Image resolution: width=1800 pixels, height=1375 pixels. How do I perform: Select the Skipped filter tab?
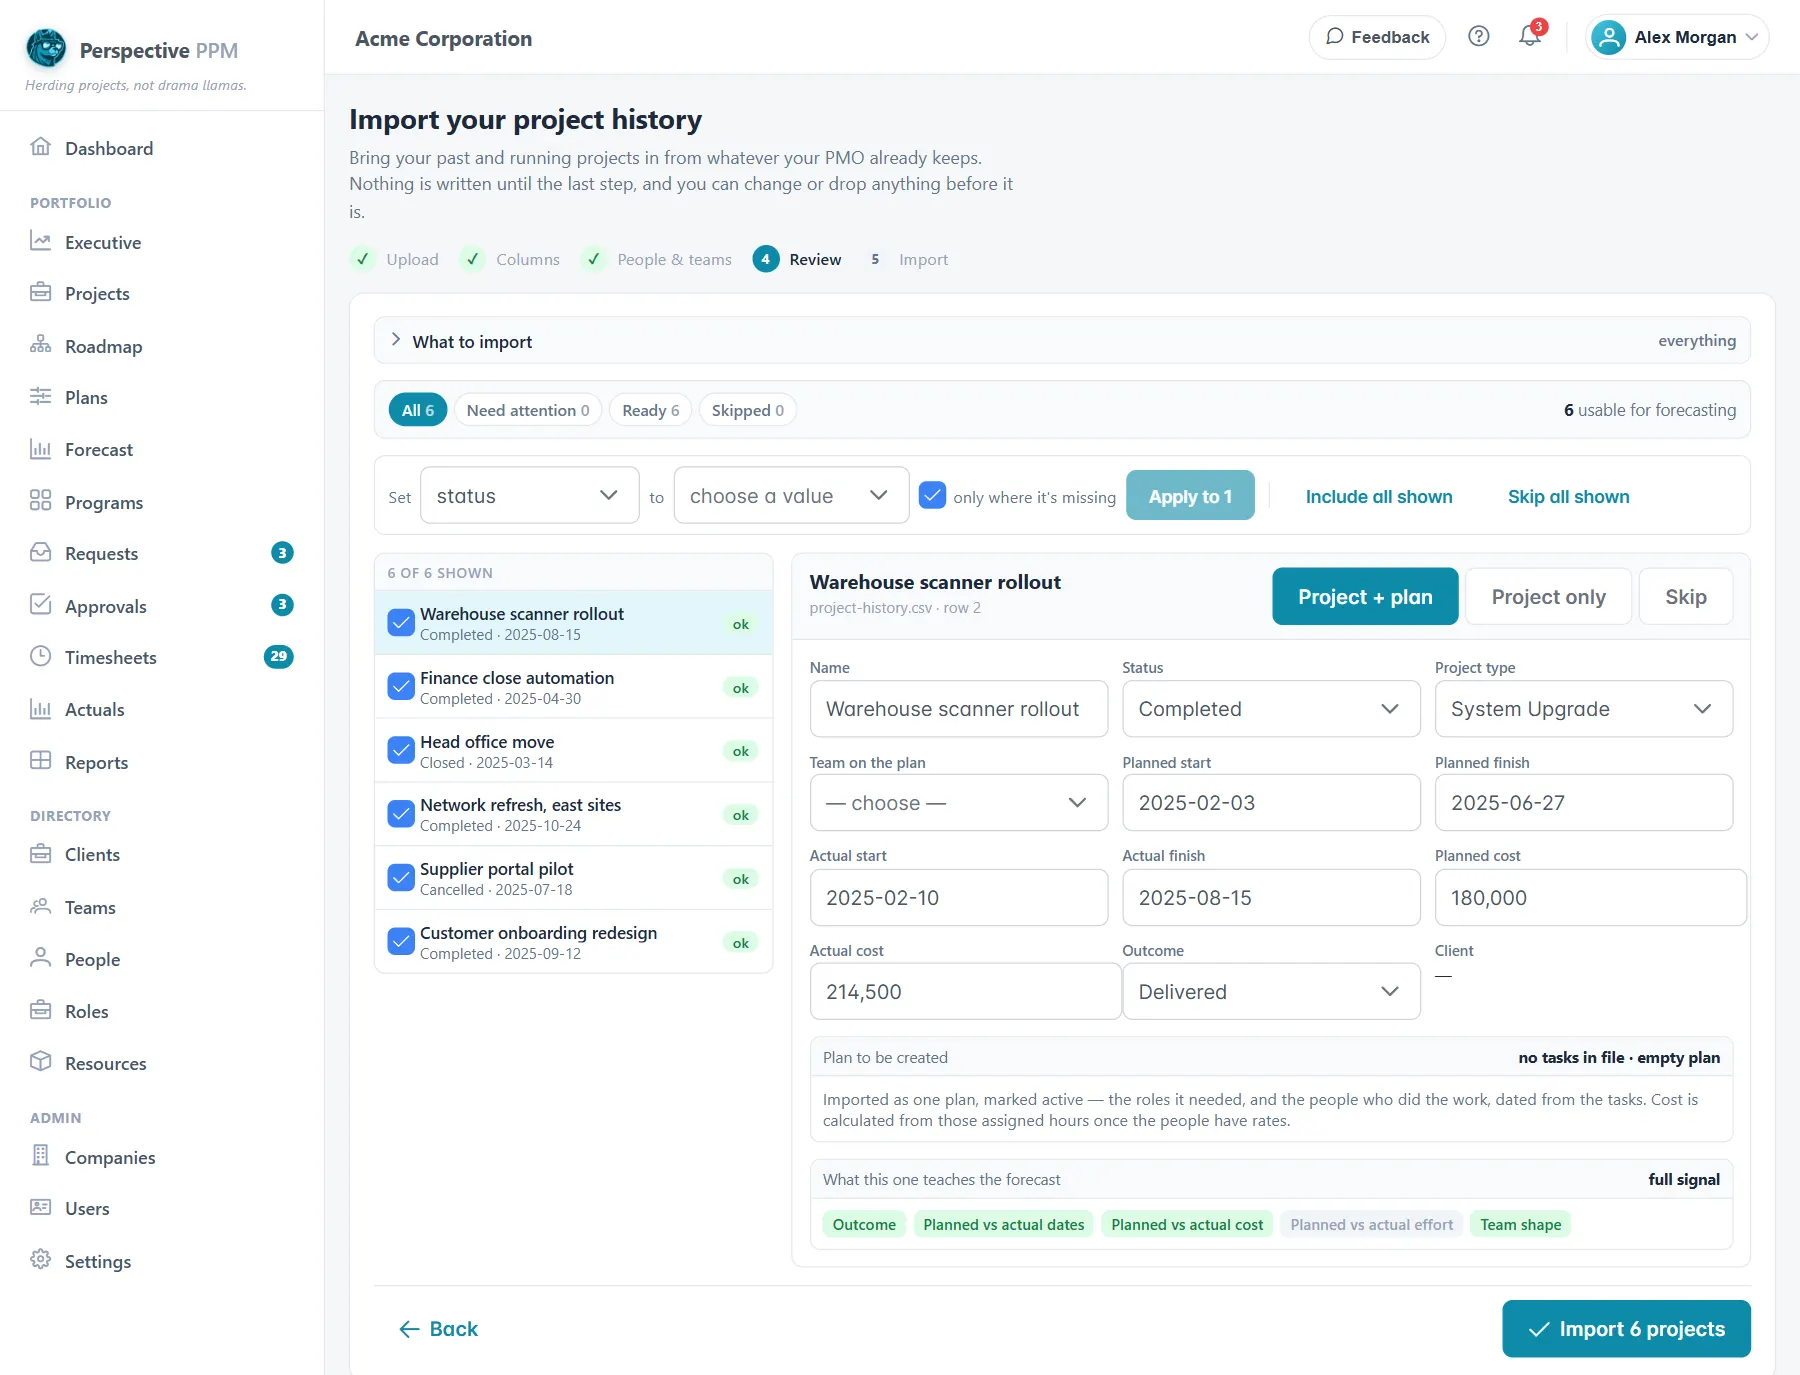click(x=748, y=410)
